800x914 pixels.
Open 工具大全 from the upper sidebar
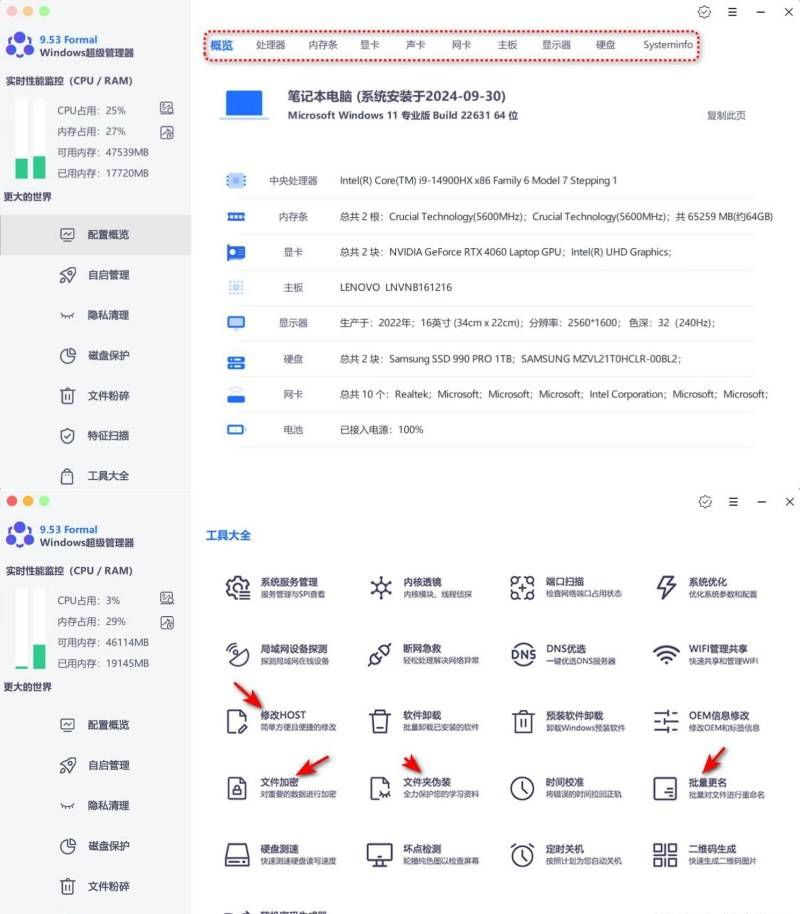coord(108,476)
